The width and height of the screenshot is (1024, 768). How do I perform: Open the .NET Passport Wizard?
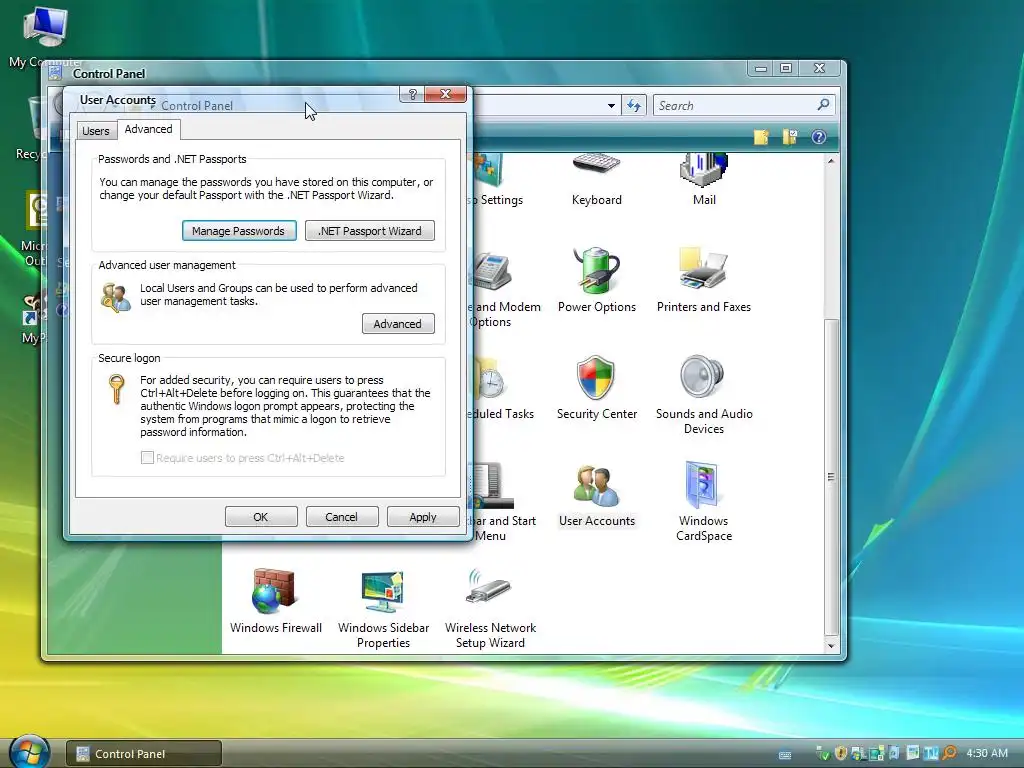coord(370,231)
